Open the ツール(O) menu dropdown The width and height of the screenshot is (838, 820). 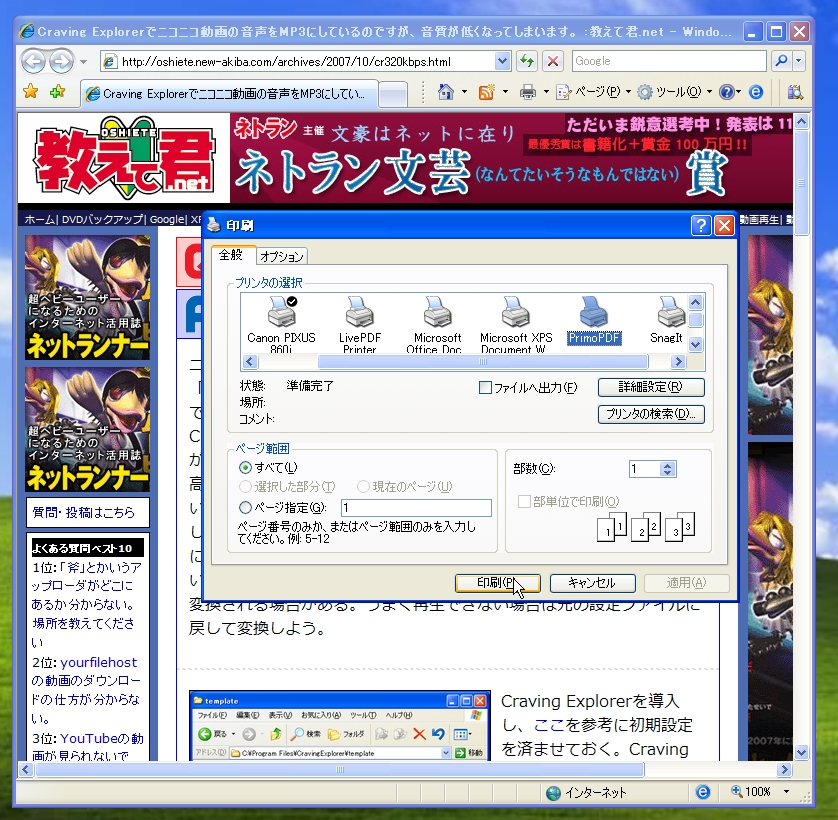tap(676, 92)
